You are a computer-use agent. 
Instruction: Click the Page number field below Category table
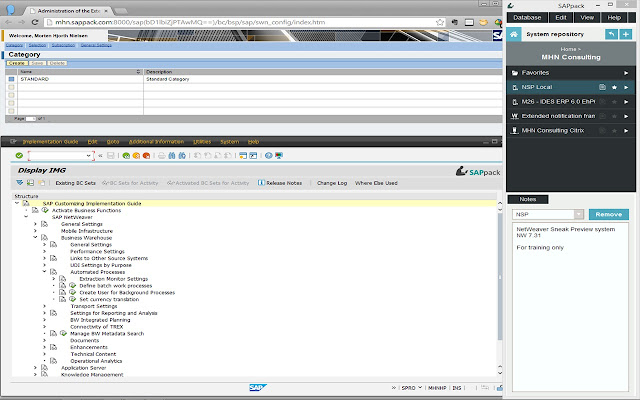pos(31,119)
